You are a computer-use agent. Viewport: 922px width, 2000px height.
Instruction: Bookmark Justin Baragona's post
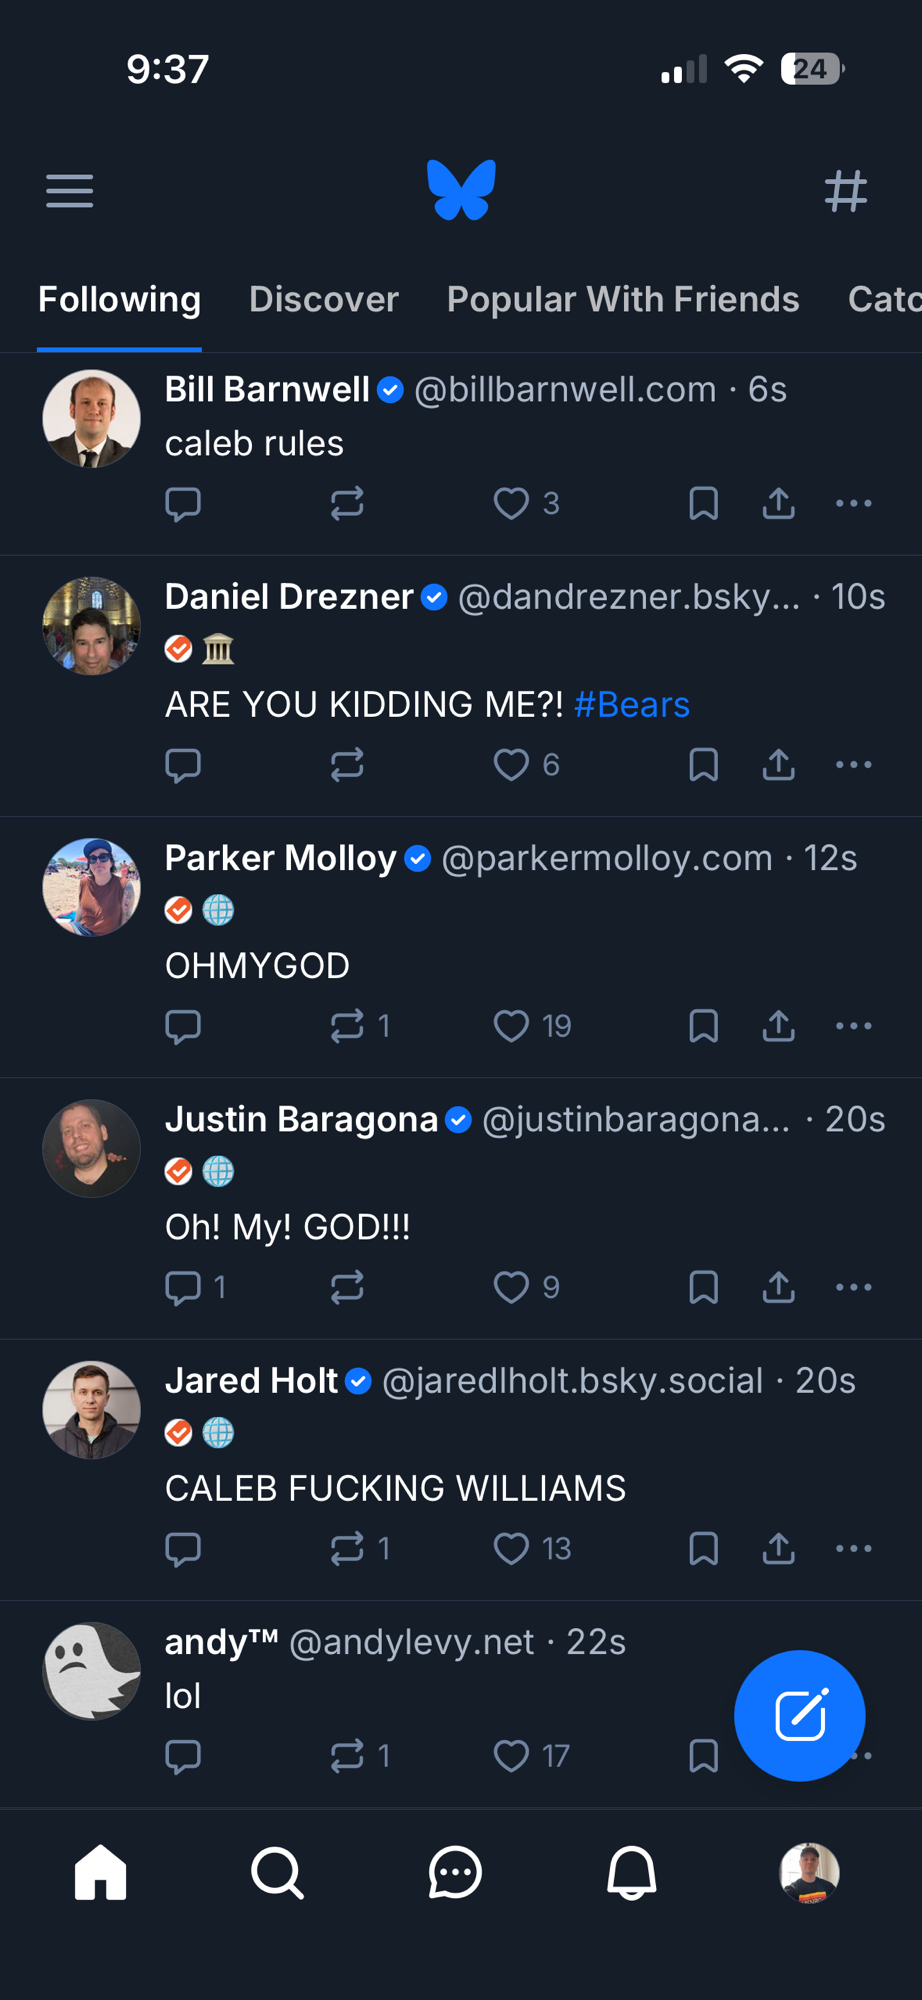click(703, 1287)
